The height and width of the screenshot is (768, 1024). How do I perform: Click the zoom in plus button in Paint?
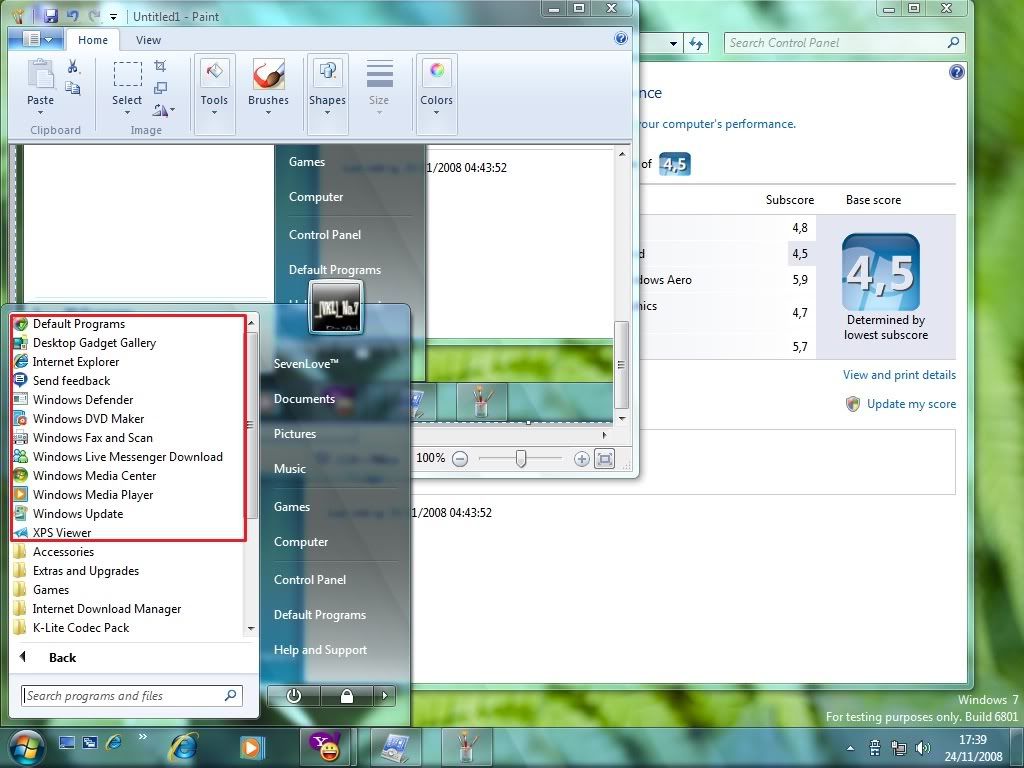click(581, 459)
